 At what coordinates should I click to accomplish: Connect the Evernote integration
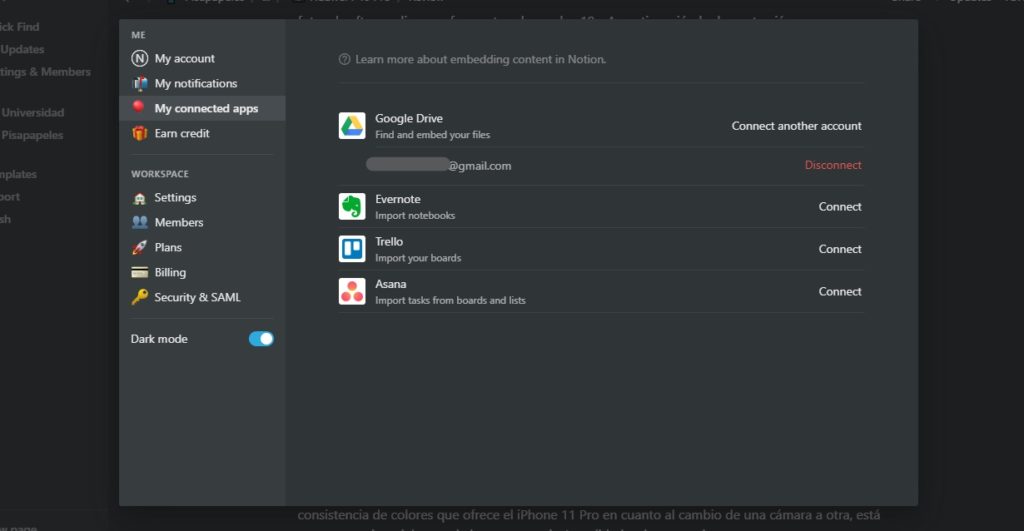[x=839, y=207]
